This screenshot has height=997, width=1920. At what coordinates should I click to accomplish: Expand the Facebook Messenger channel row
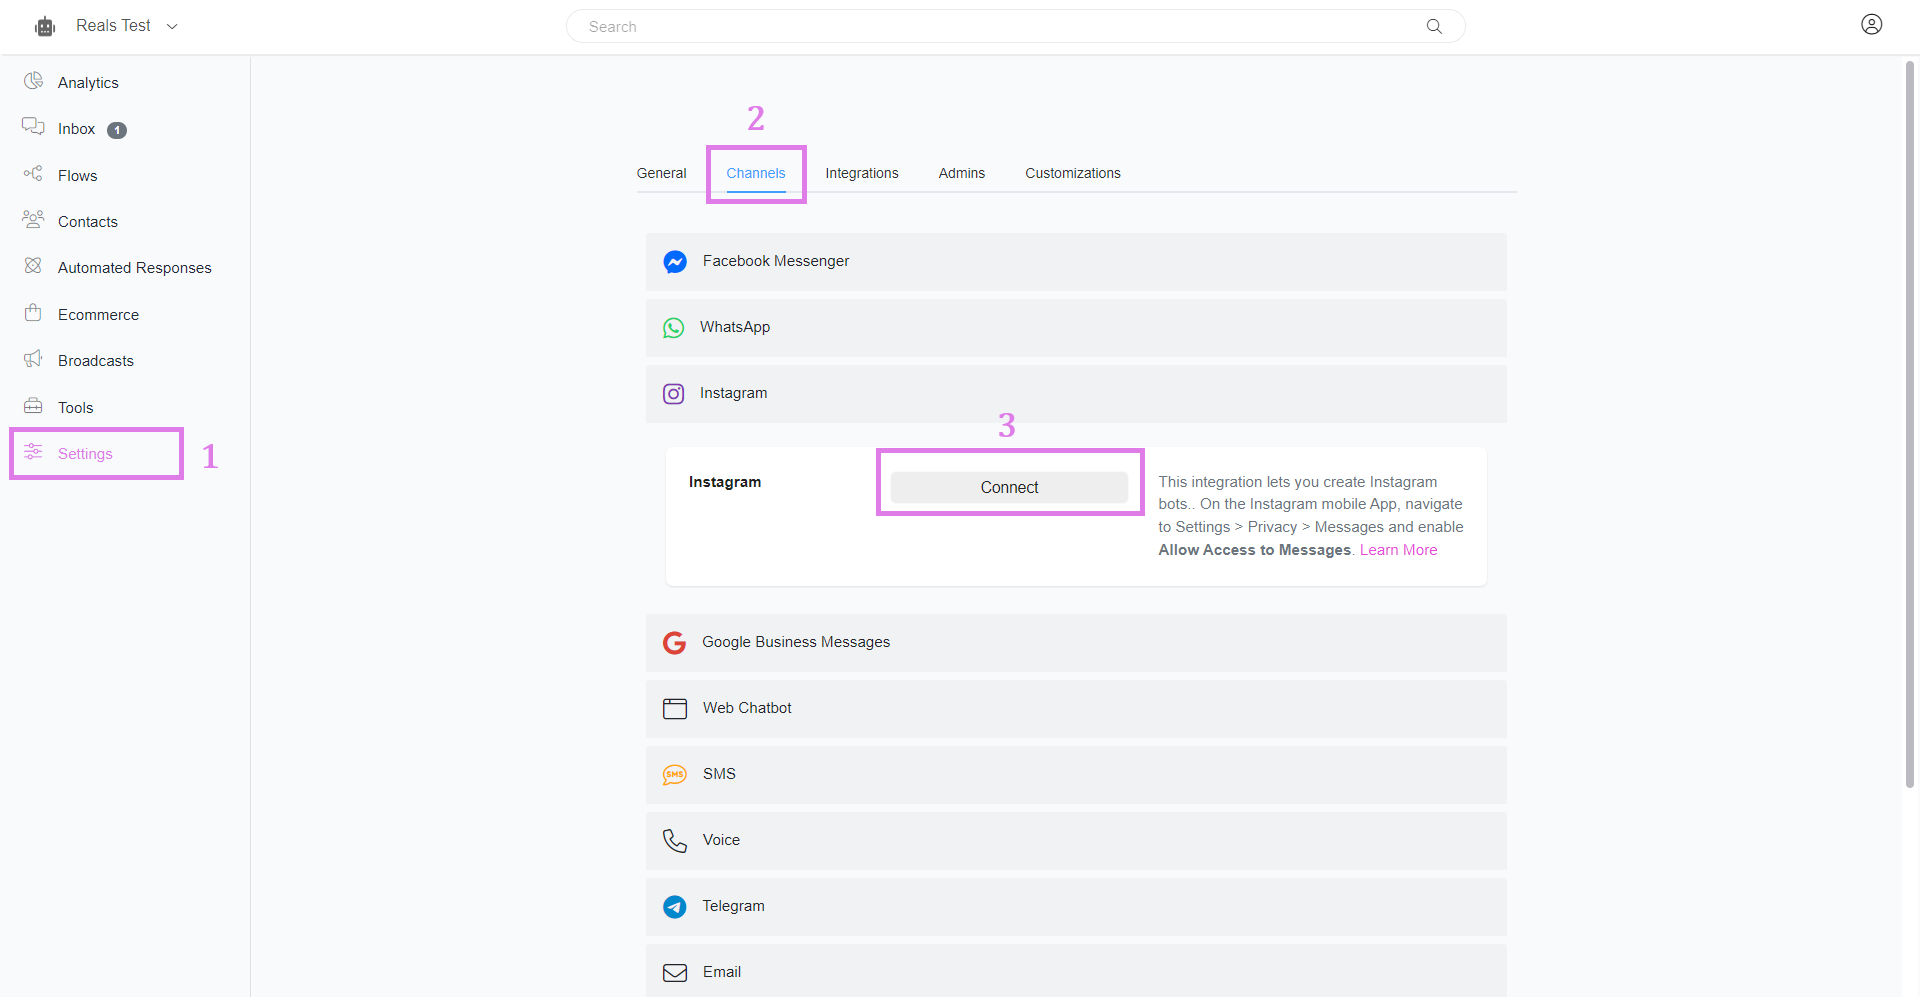1076,262
